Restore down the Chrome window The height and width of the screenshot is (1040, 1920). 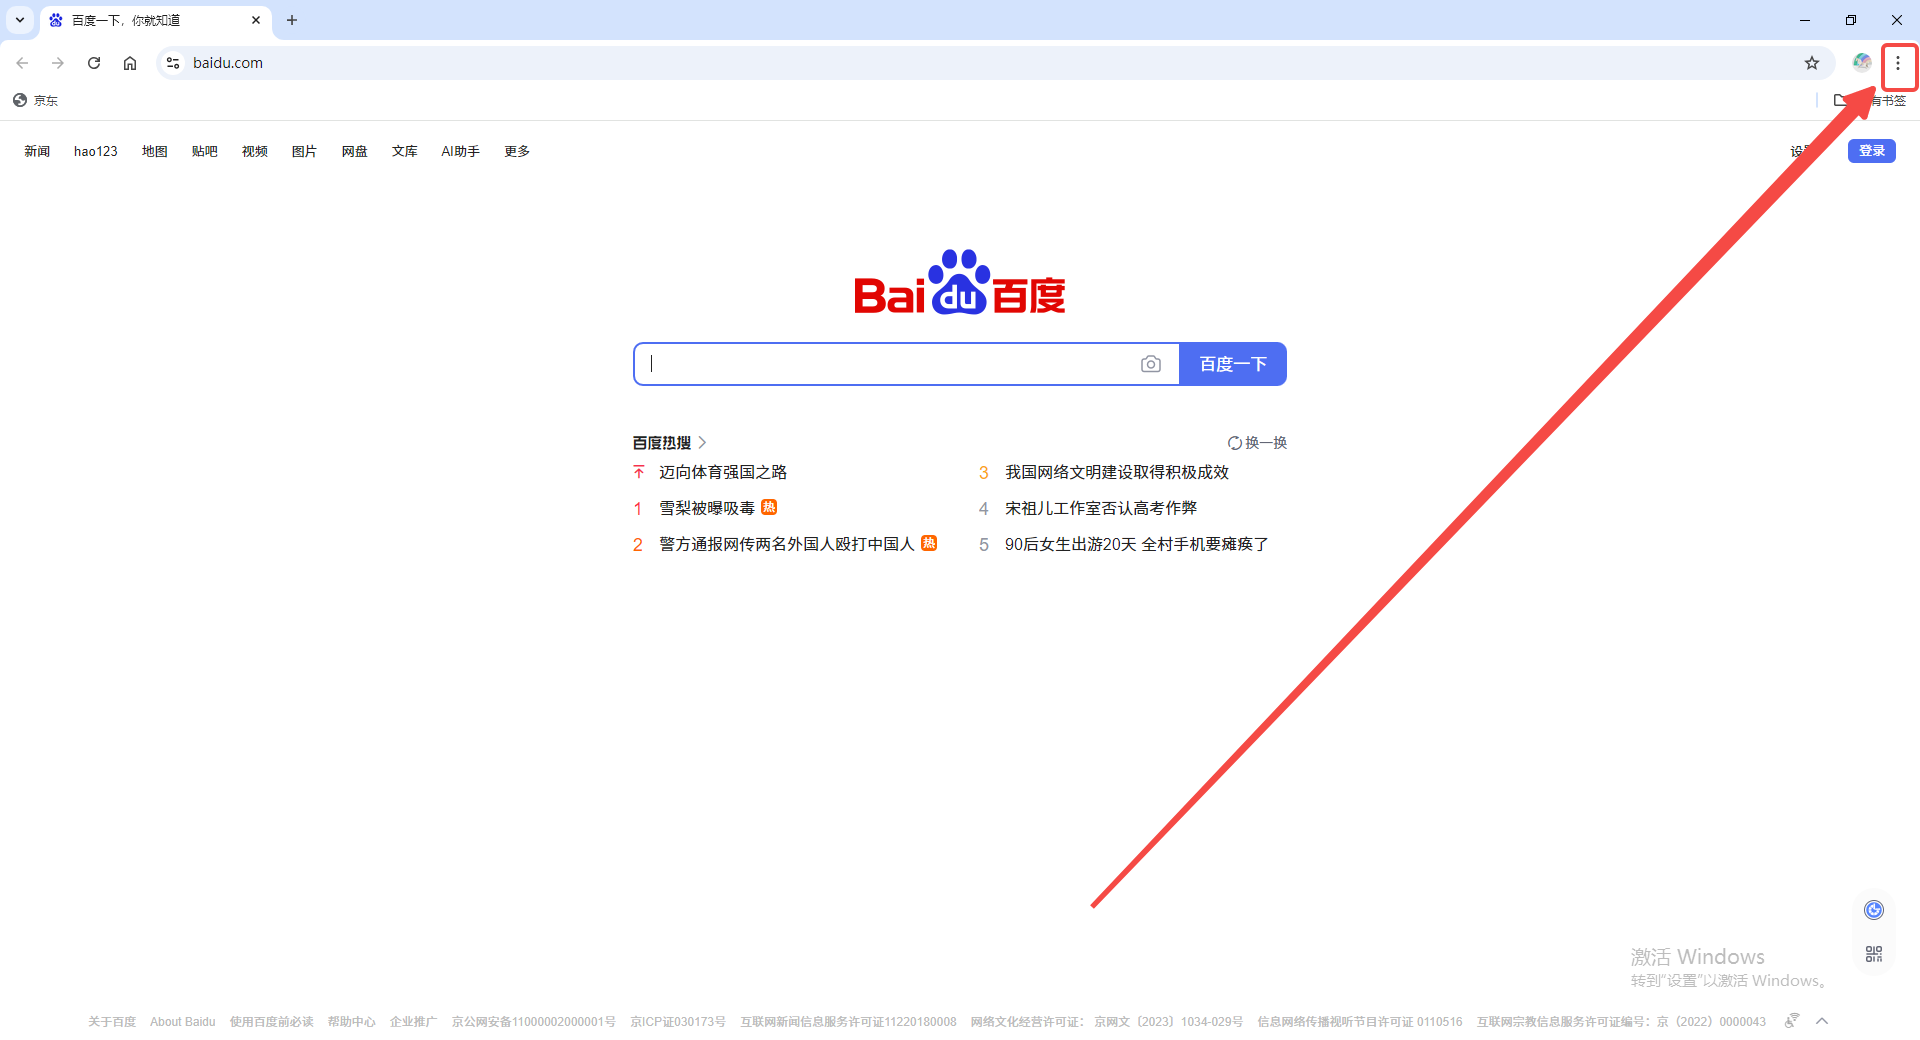pos(1851,20)
